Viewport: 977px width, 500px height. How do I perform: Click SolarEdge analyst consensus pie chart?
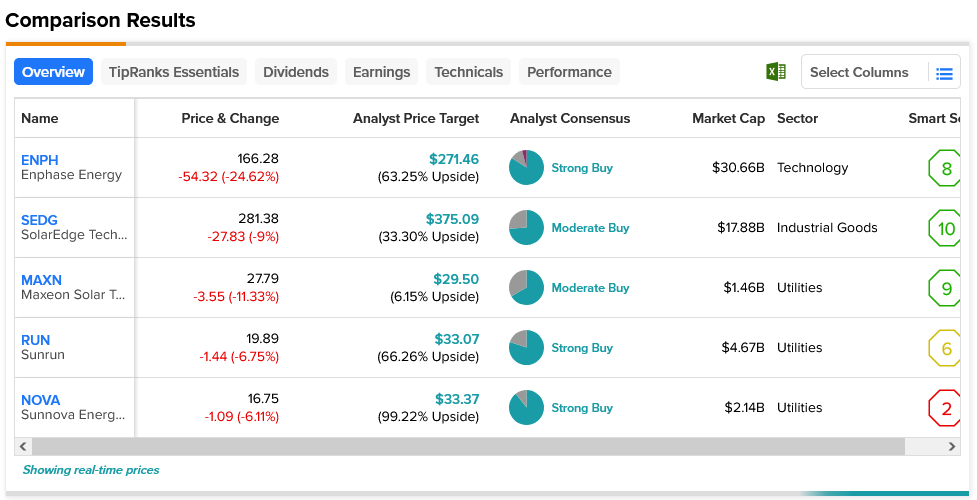(x=526, y=228)
